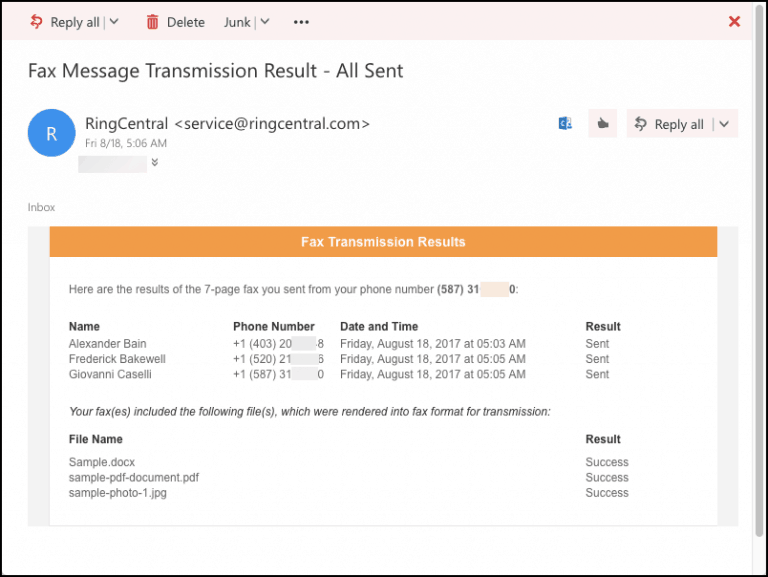Open the dropdown next to top toolbar Reply all

pos(113,21)
